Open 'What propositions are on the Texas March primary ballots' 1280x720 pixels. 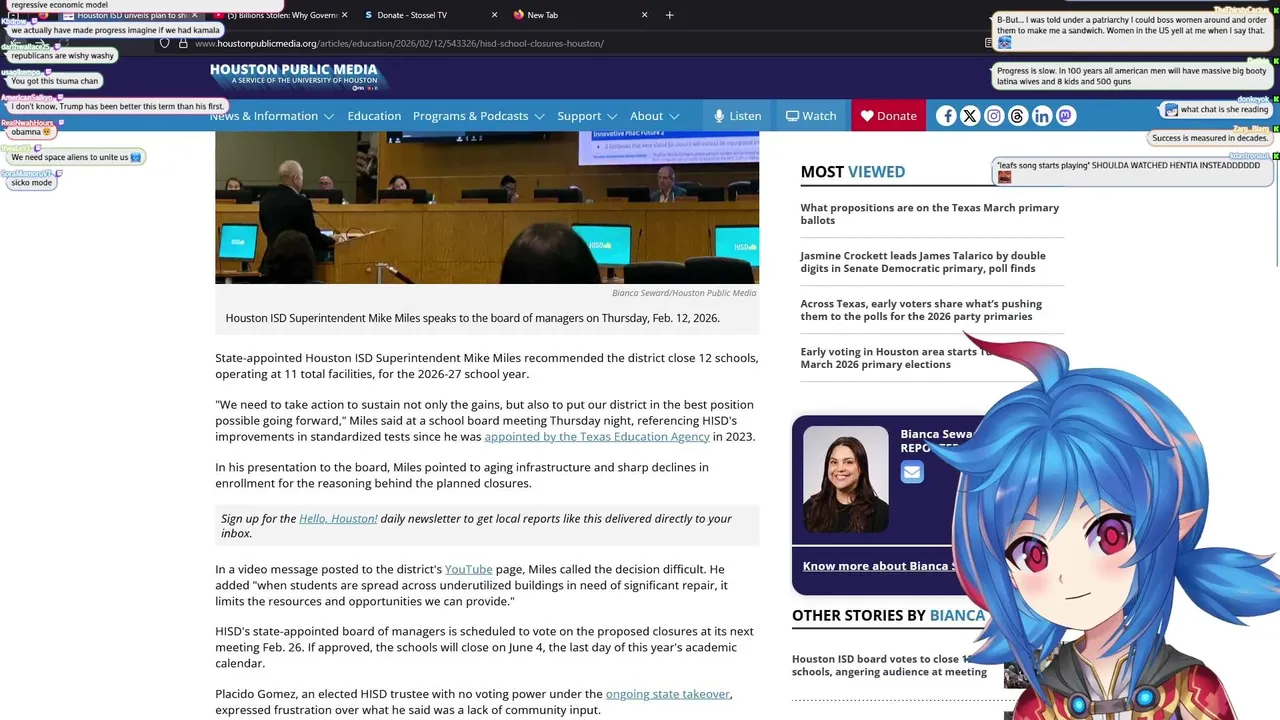929,214
